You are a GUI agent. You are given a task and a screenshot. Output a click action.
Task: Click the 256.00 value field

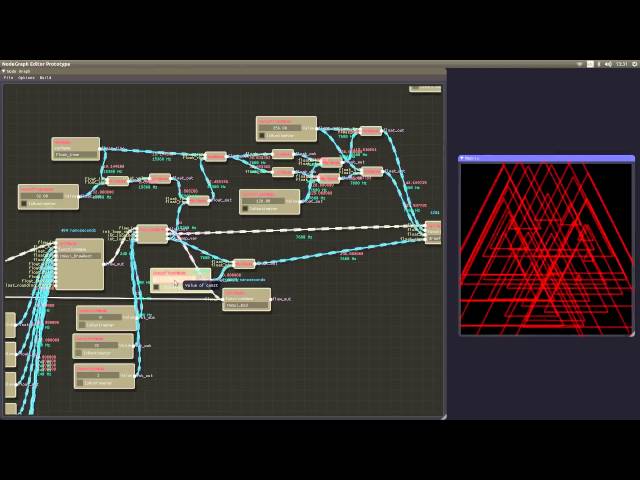(x=280, y=128)
